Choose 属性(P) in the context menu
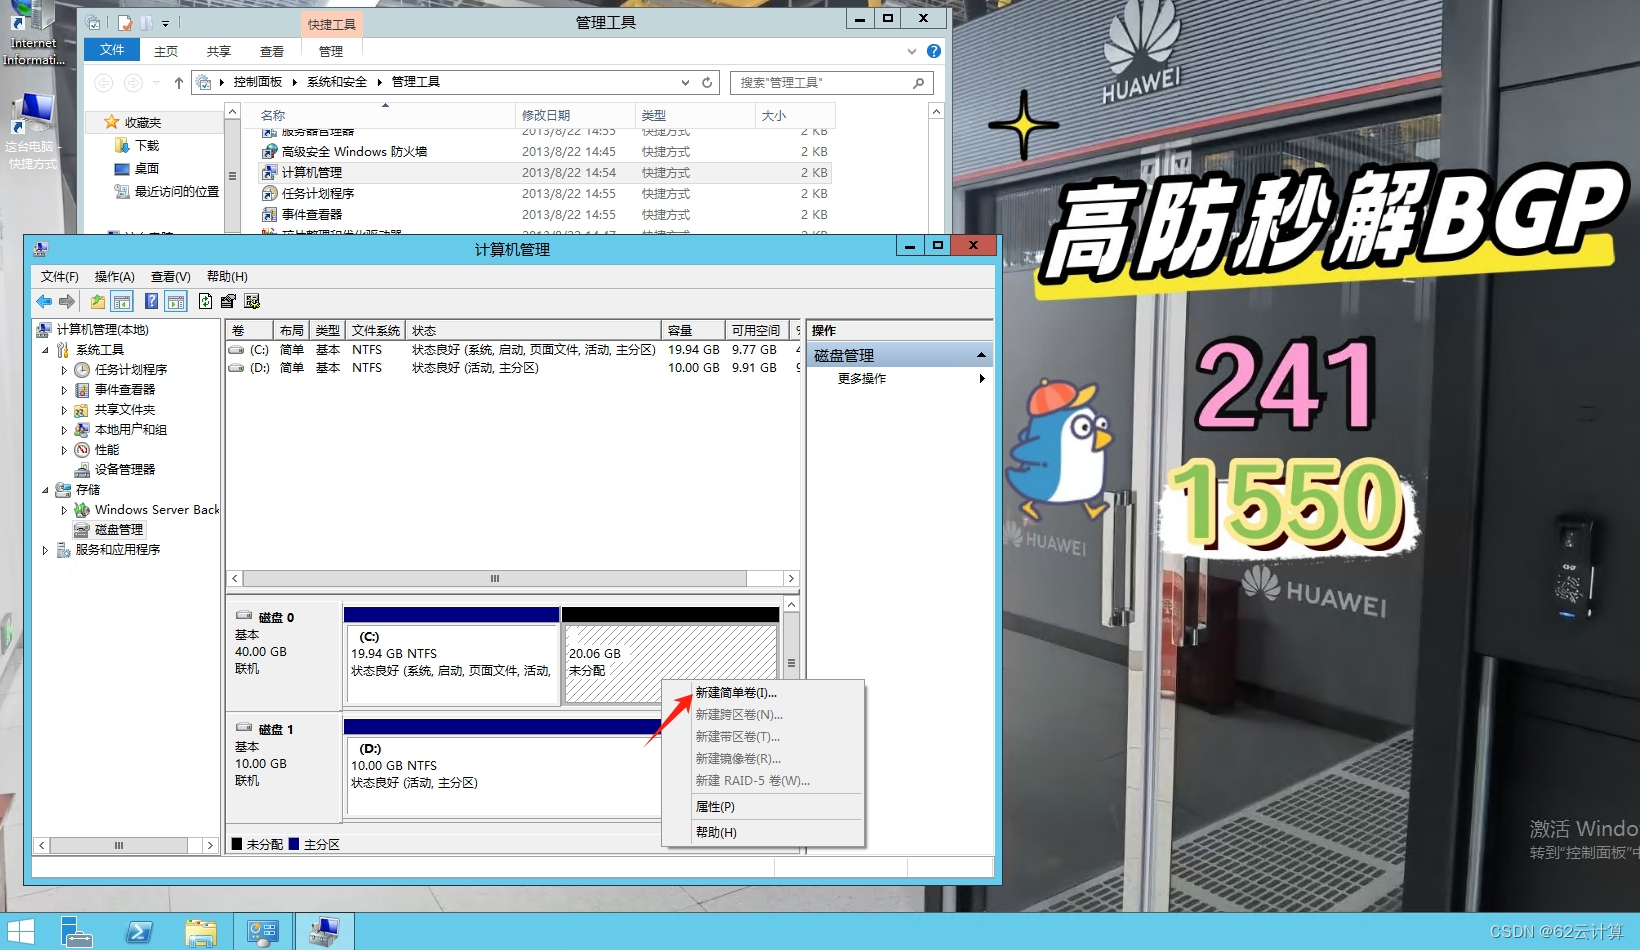The height and width of the screenshot is (950, 1640). pyautogui.click(x=763, y=806)
